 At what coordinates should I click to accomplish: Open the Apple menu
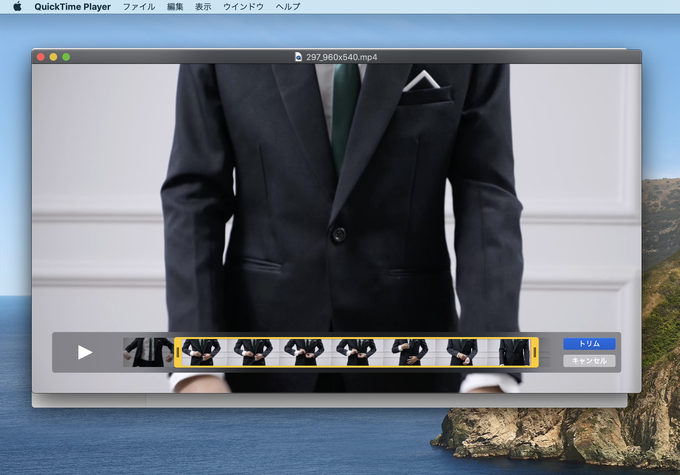coord(17,7)
